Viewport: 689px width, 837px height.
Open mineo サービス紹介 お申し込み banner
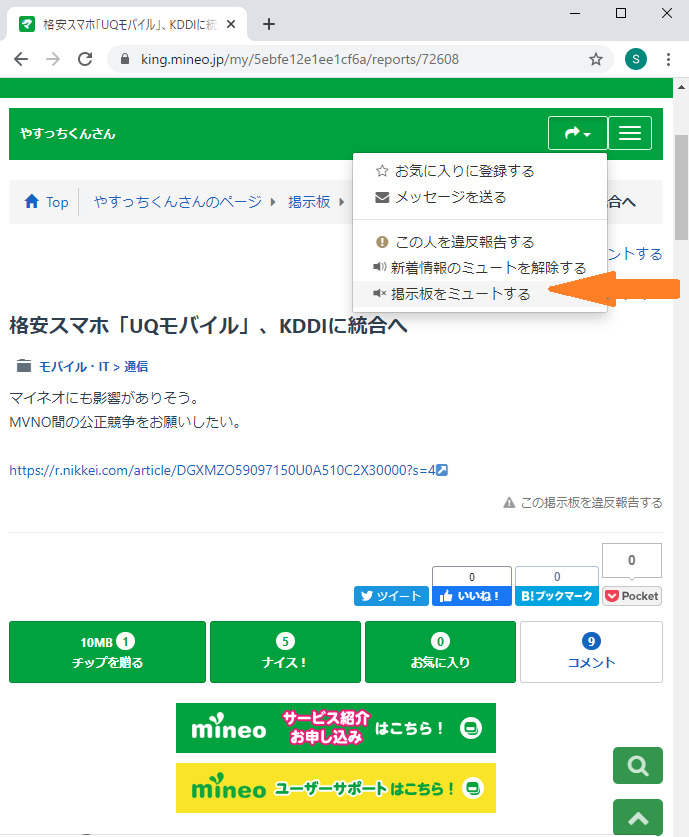(336, 728)
